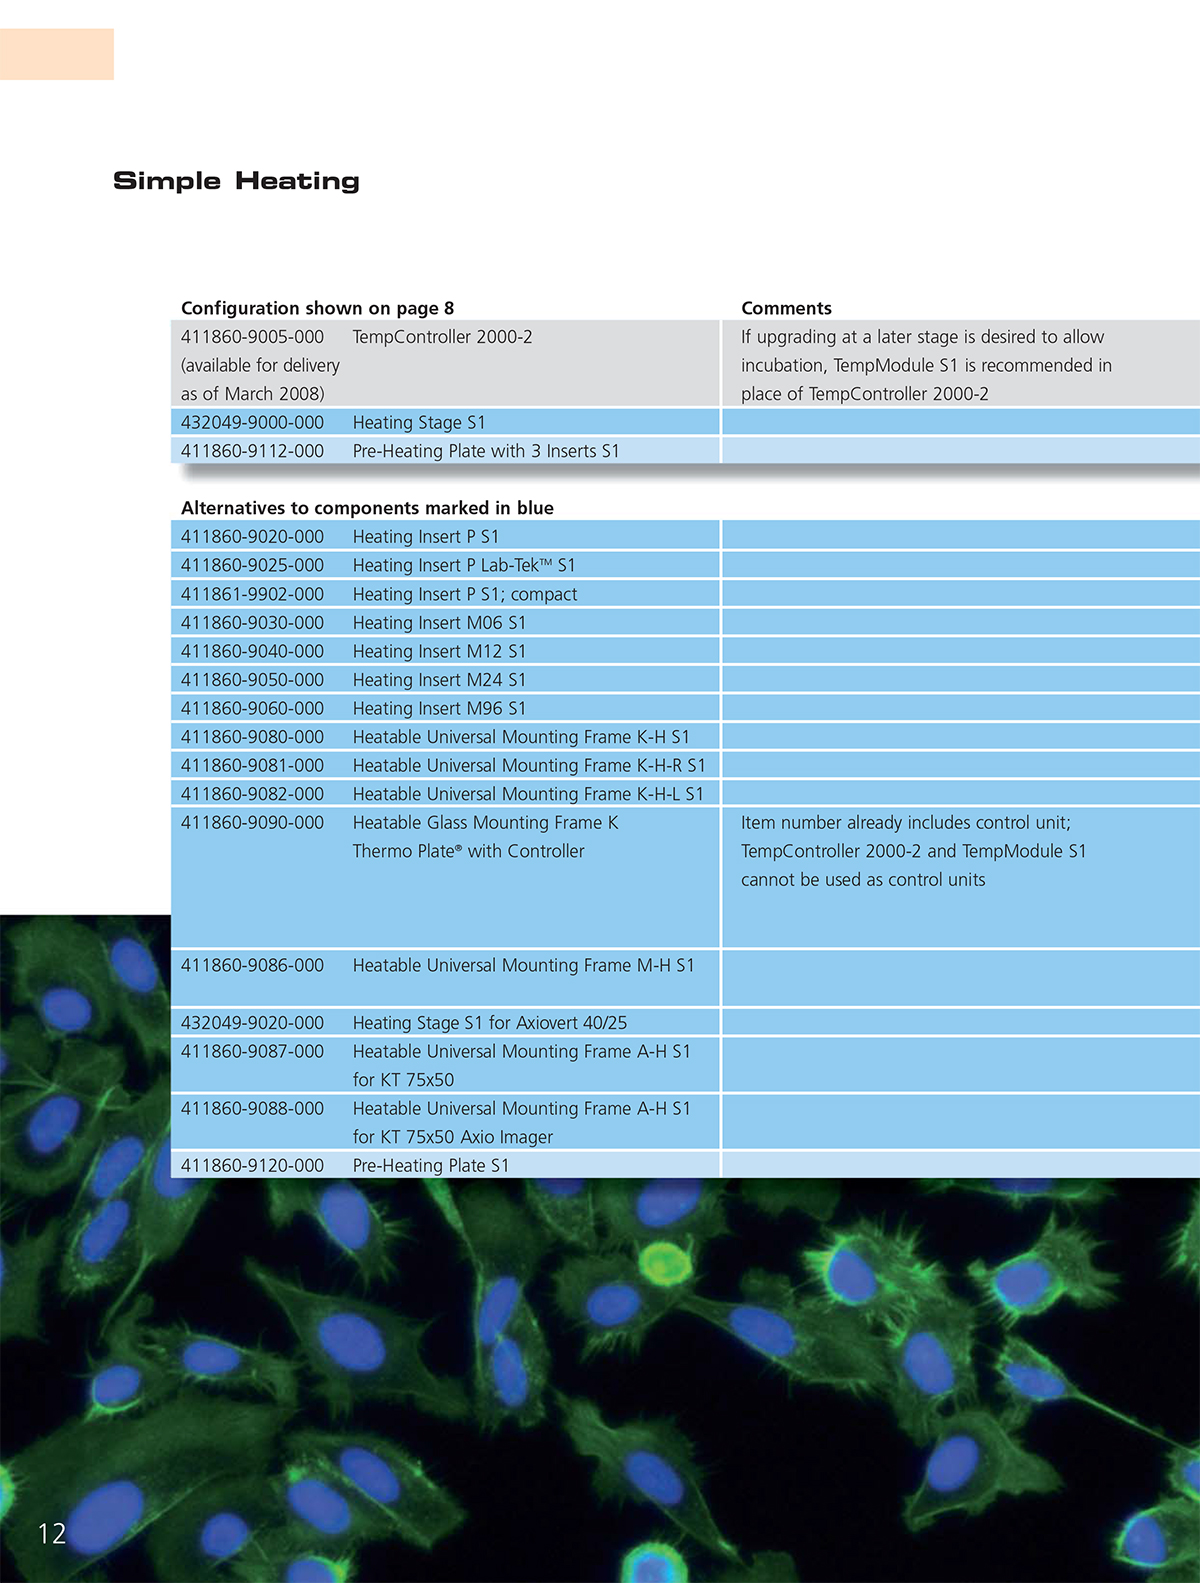Image resolution: width=1200 pixels, height=1583 pixels.
Task: Select 'Heatable Universal Mounting Frame K-H S1'
Action: (x=521, y=737)
